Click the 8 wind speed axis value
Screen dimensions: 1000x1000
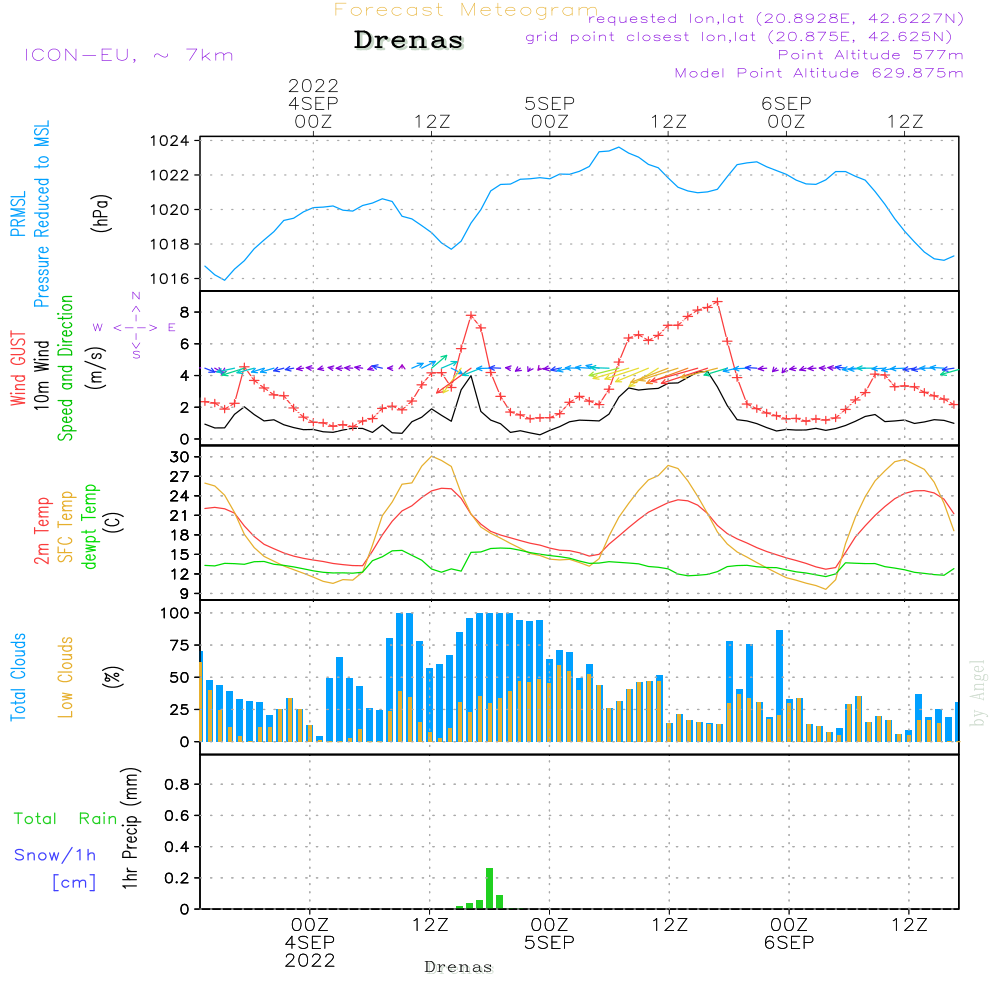pos(185,312)
